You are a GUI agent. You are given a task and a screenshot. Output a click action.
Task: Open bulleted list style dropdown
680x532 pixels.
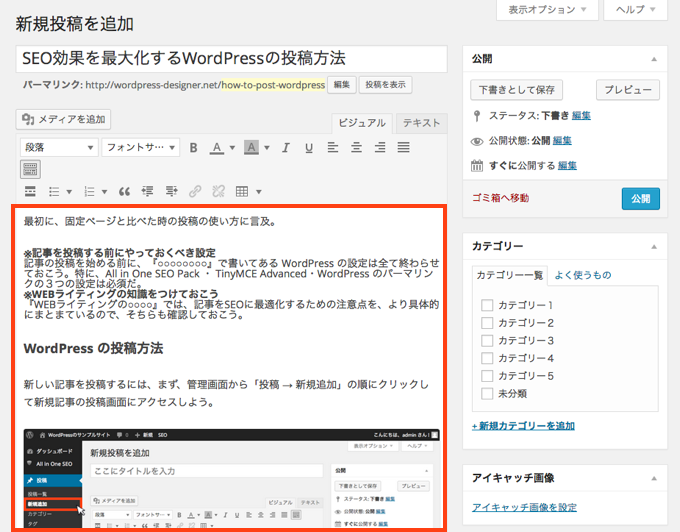[x=69, y=192]
